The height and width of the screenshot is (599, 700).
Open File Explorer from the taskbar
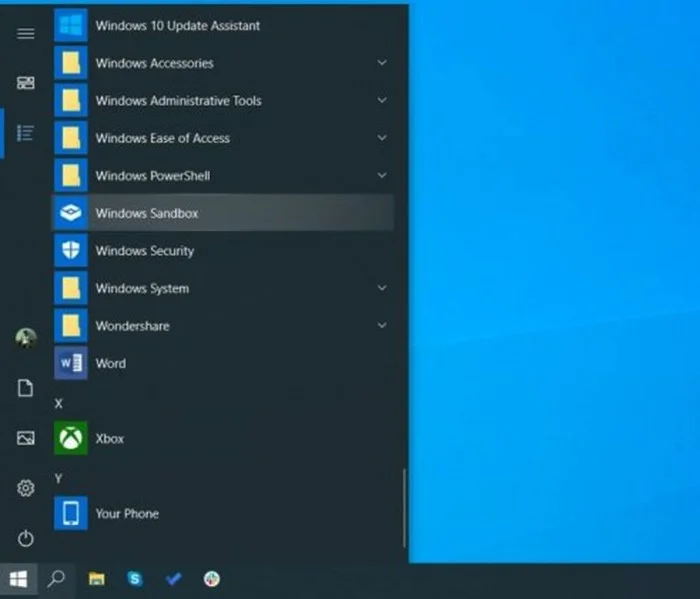click(96, 579)
